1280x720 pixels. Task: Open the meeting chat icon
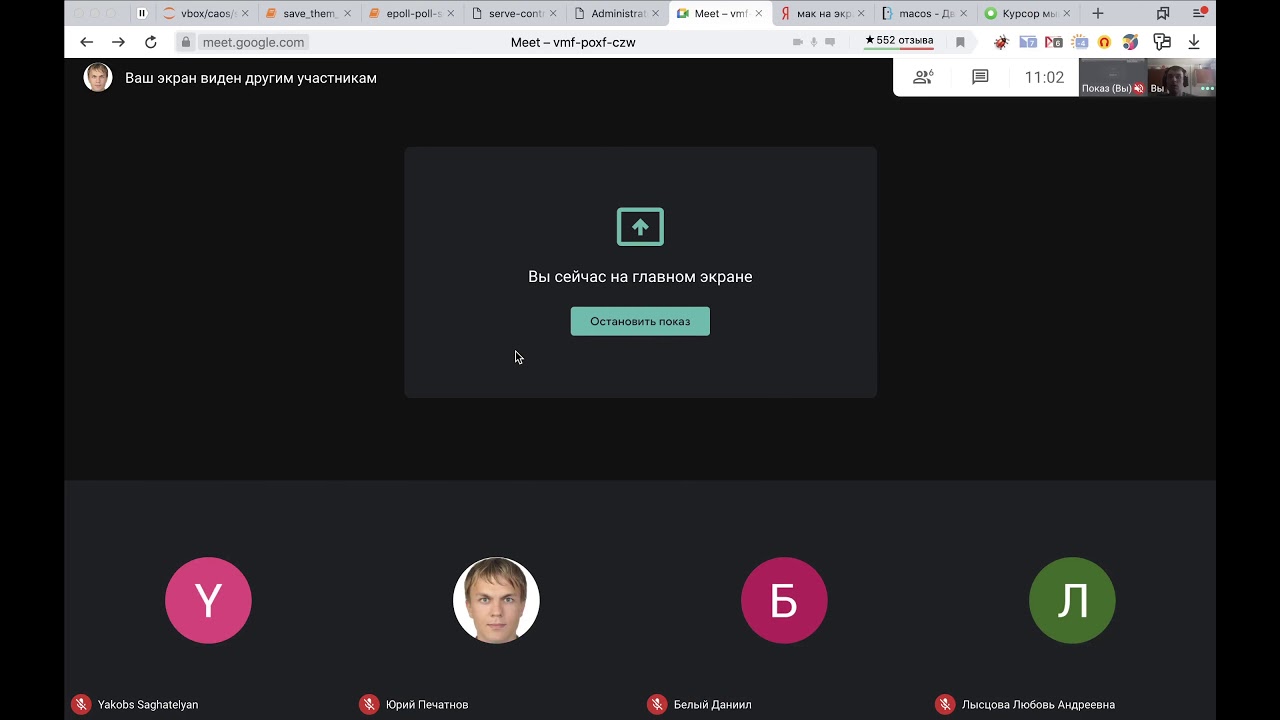(x=980, y=77)
